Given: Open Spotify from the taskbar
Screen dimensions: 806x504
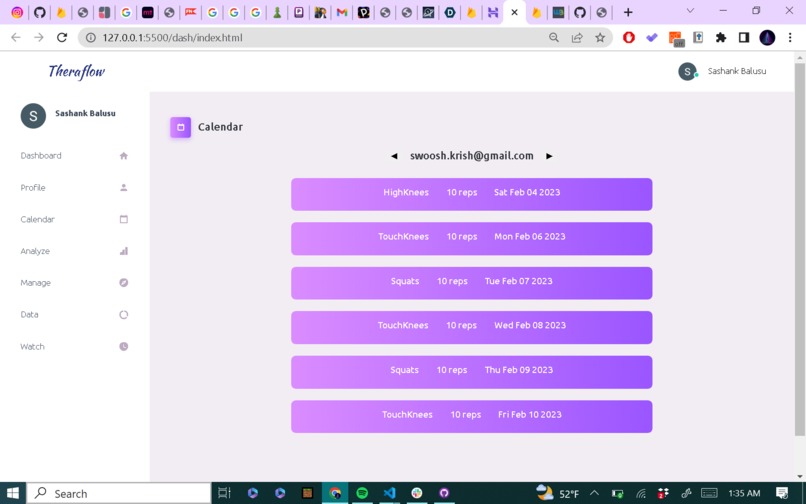Looking at the screenshot, I should click(362, 493).
